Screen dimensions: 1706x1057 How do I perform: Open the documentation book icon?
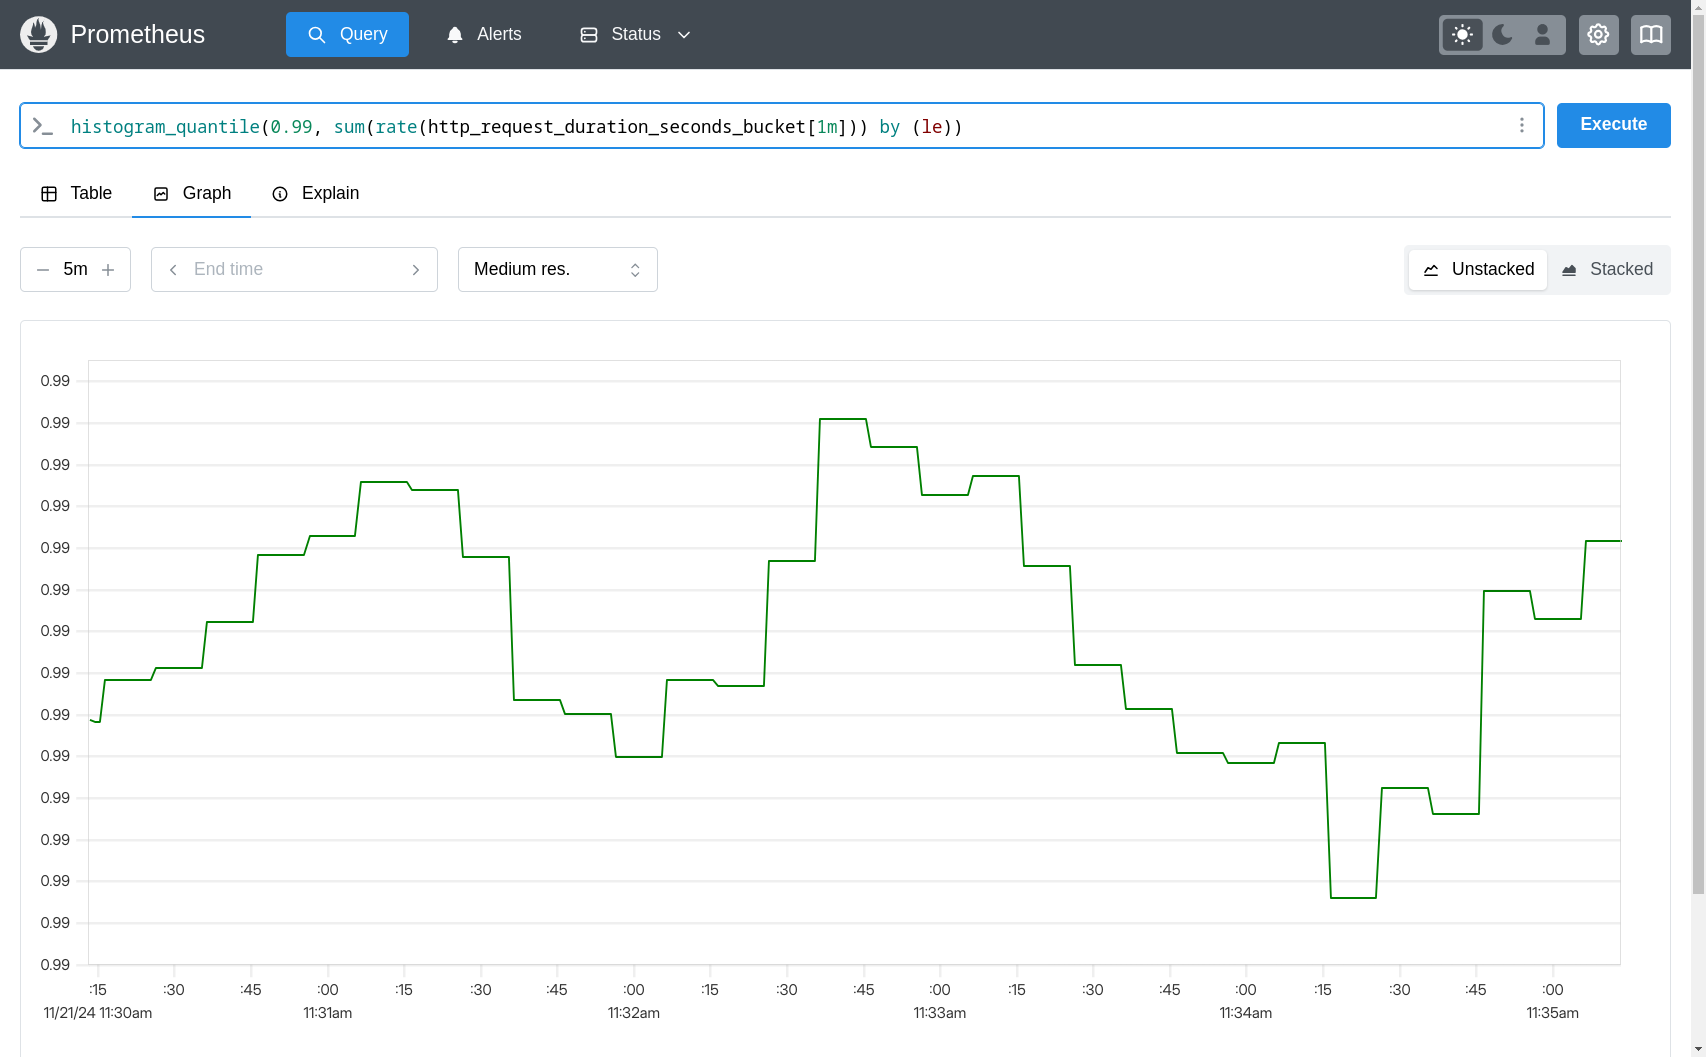click(1650, 33)
